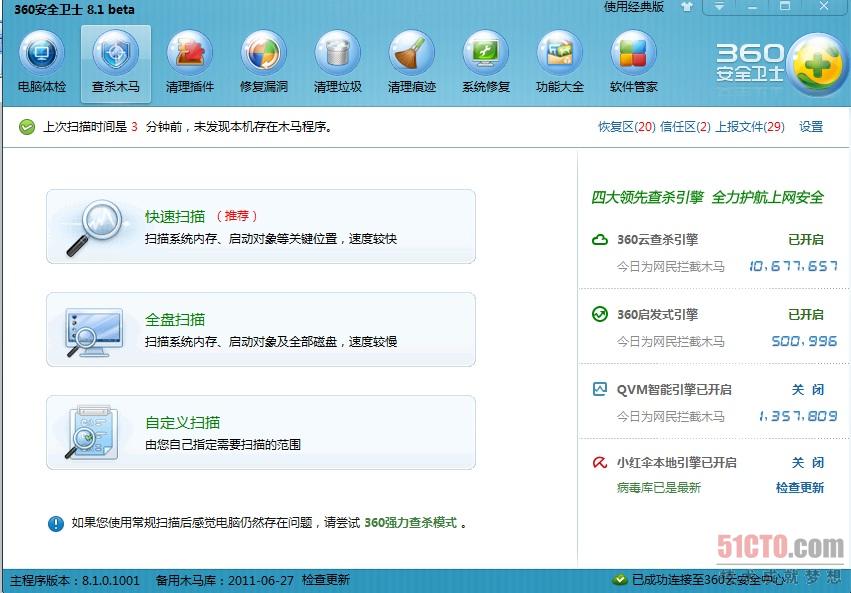Click 360安全卫士 8.1 beta title text
Image resolution: width=851 pixels, height=593 pixels.
[74, 9]
